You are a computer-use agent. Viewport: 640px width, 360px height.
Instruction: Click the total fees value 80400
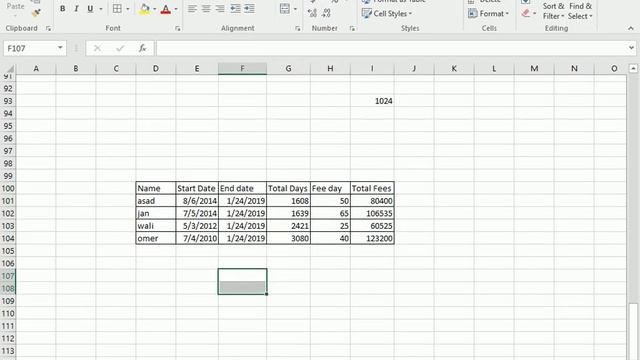tap(372, 201)
